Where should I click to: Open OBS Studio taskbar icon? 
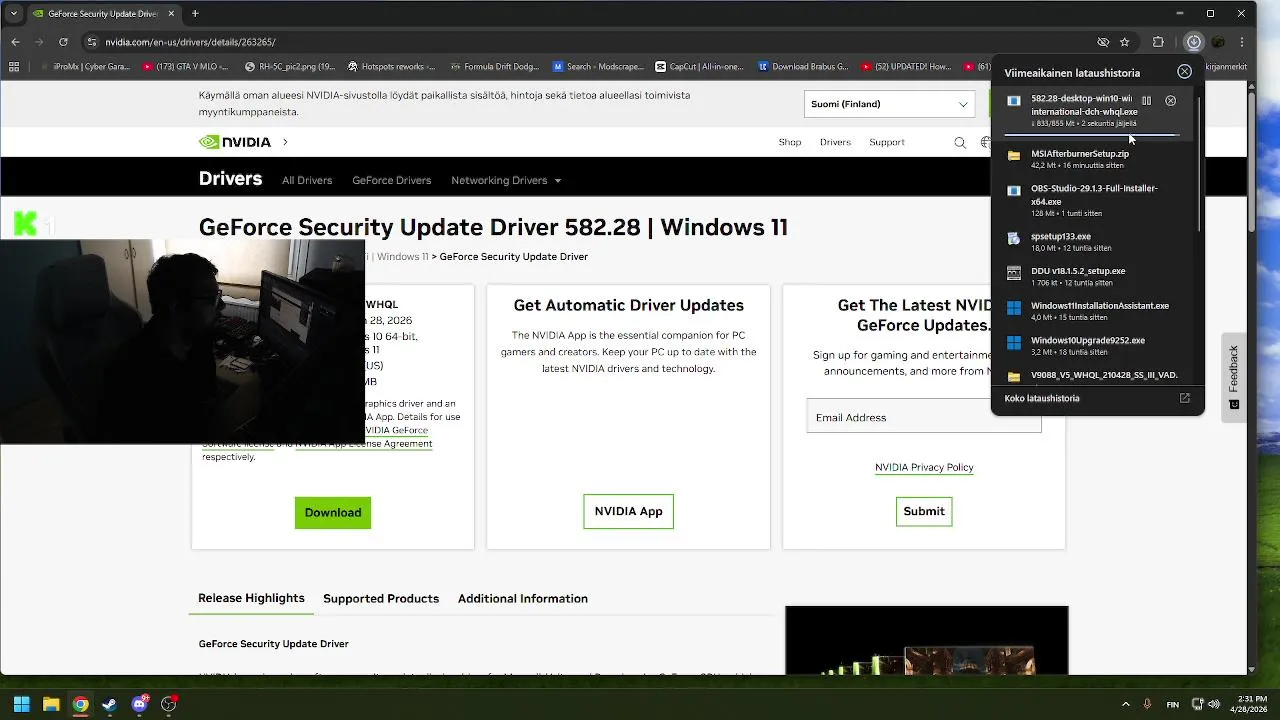(168, 704)
